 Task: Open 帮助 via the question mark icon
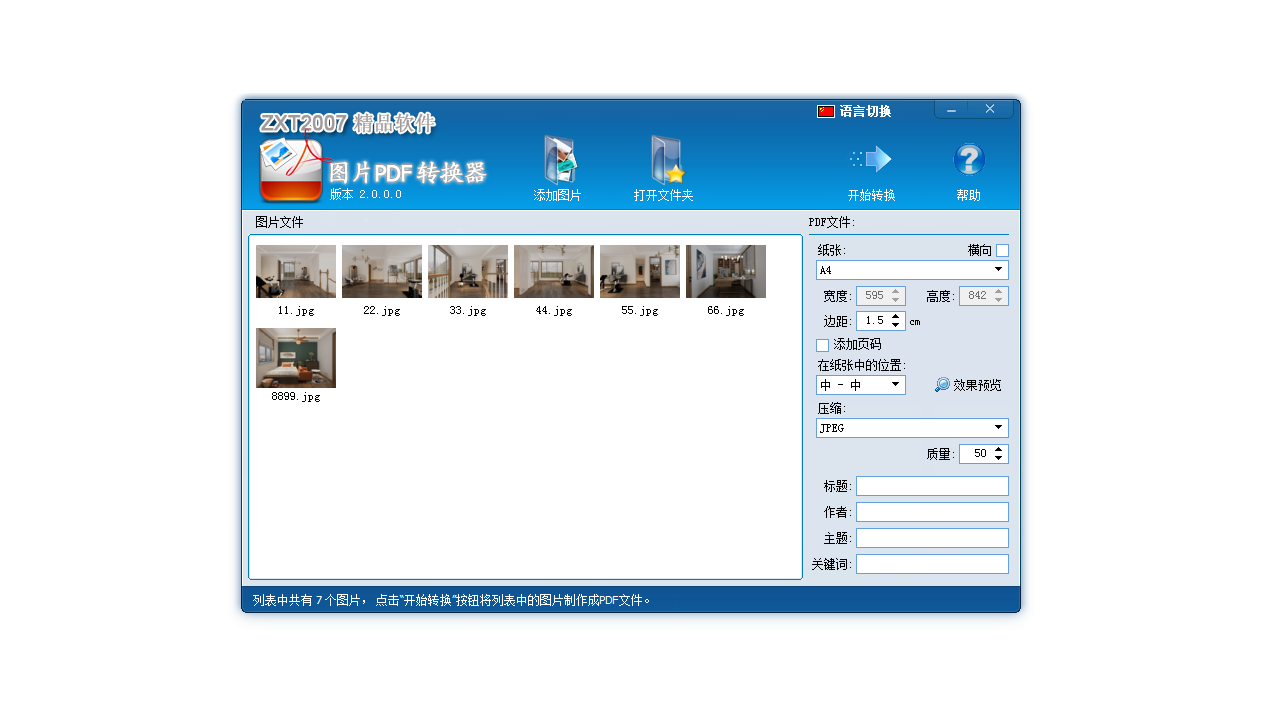(968, 158)
